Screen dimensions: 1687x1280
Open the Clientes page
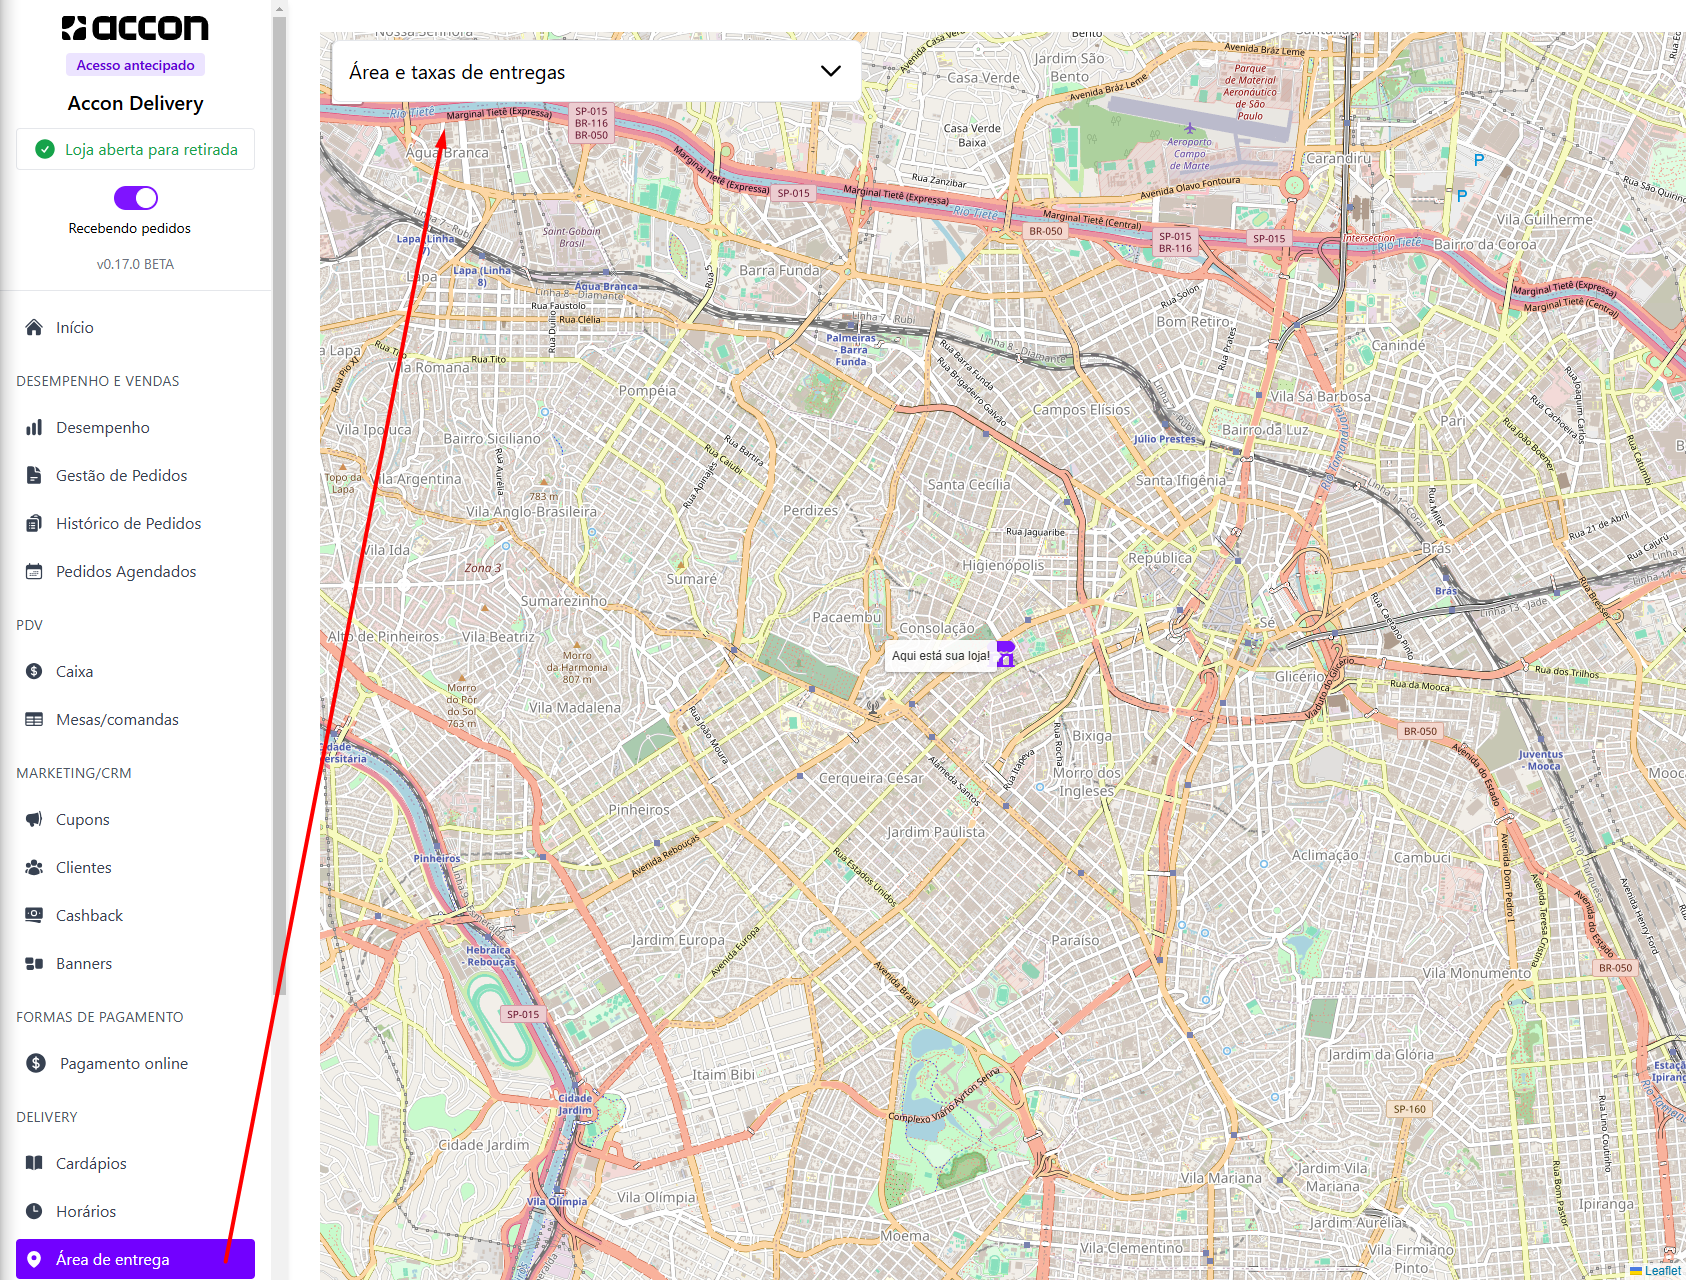136,867
